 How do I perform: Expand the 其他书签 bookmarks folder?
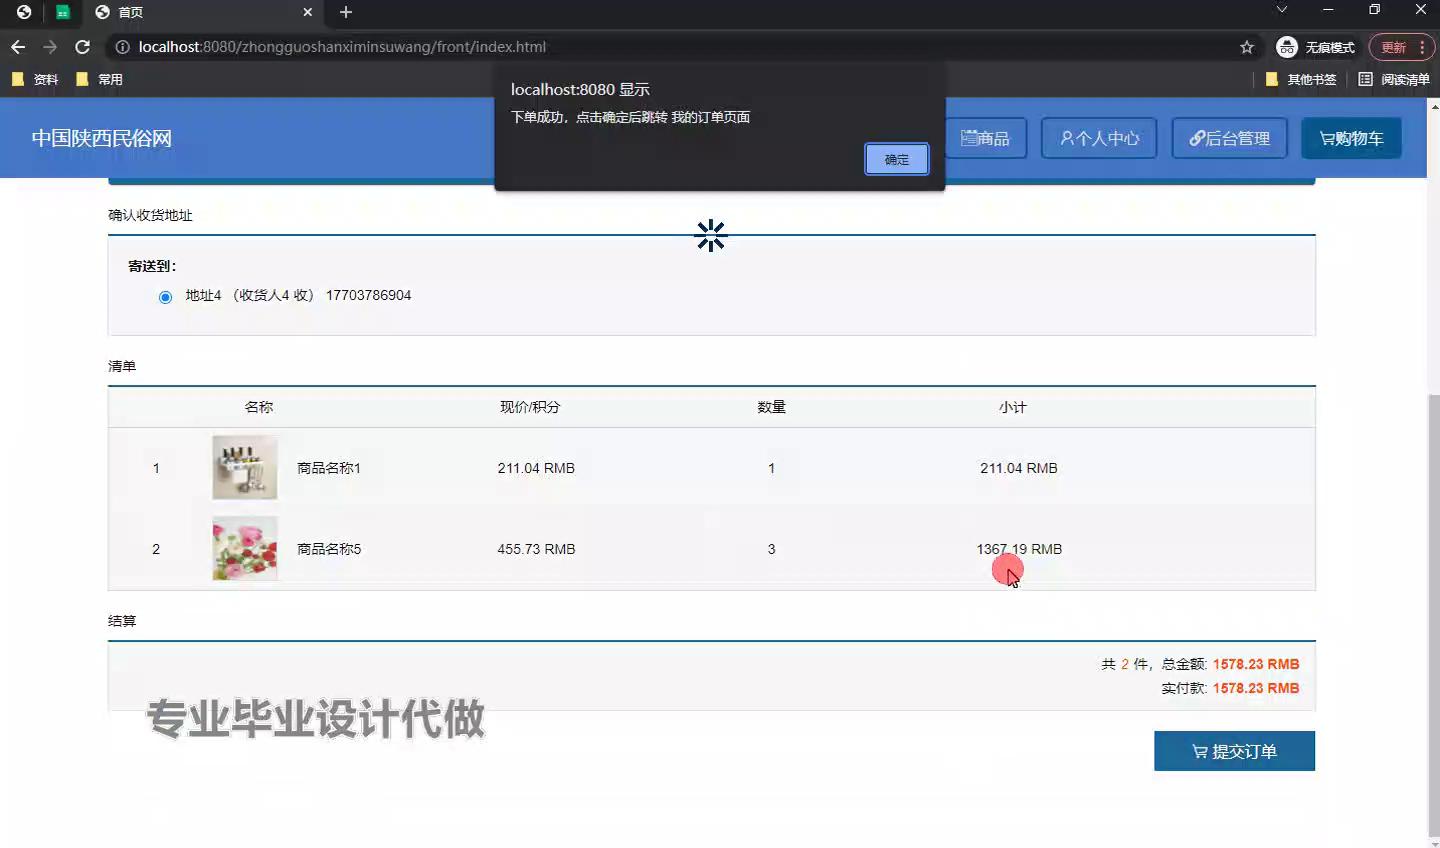tap(1301, 79)
